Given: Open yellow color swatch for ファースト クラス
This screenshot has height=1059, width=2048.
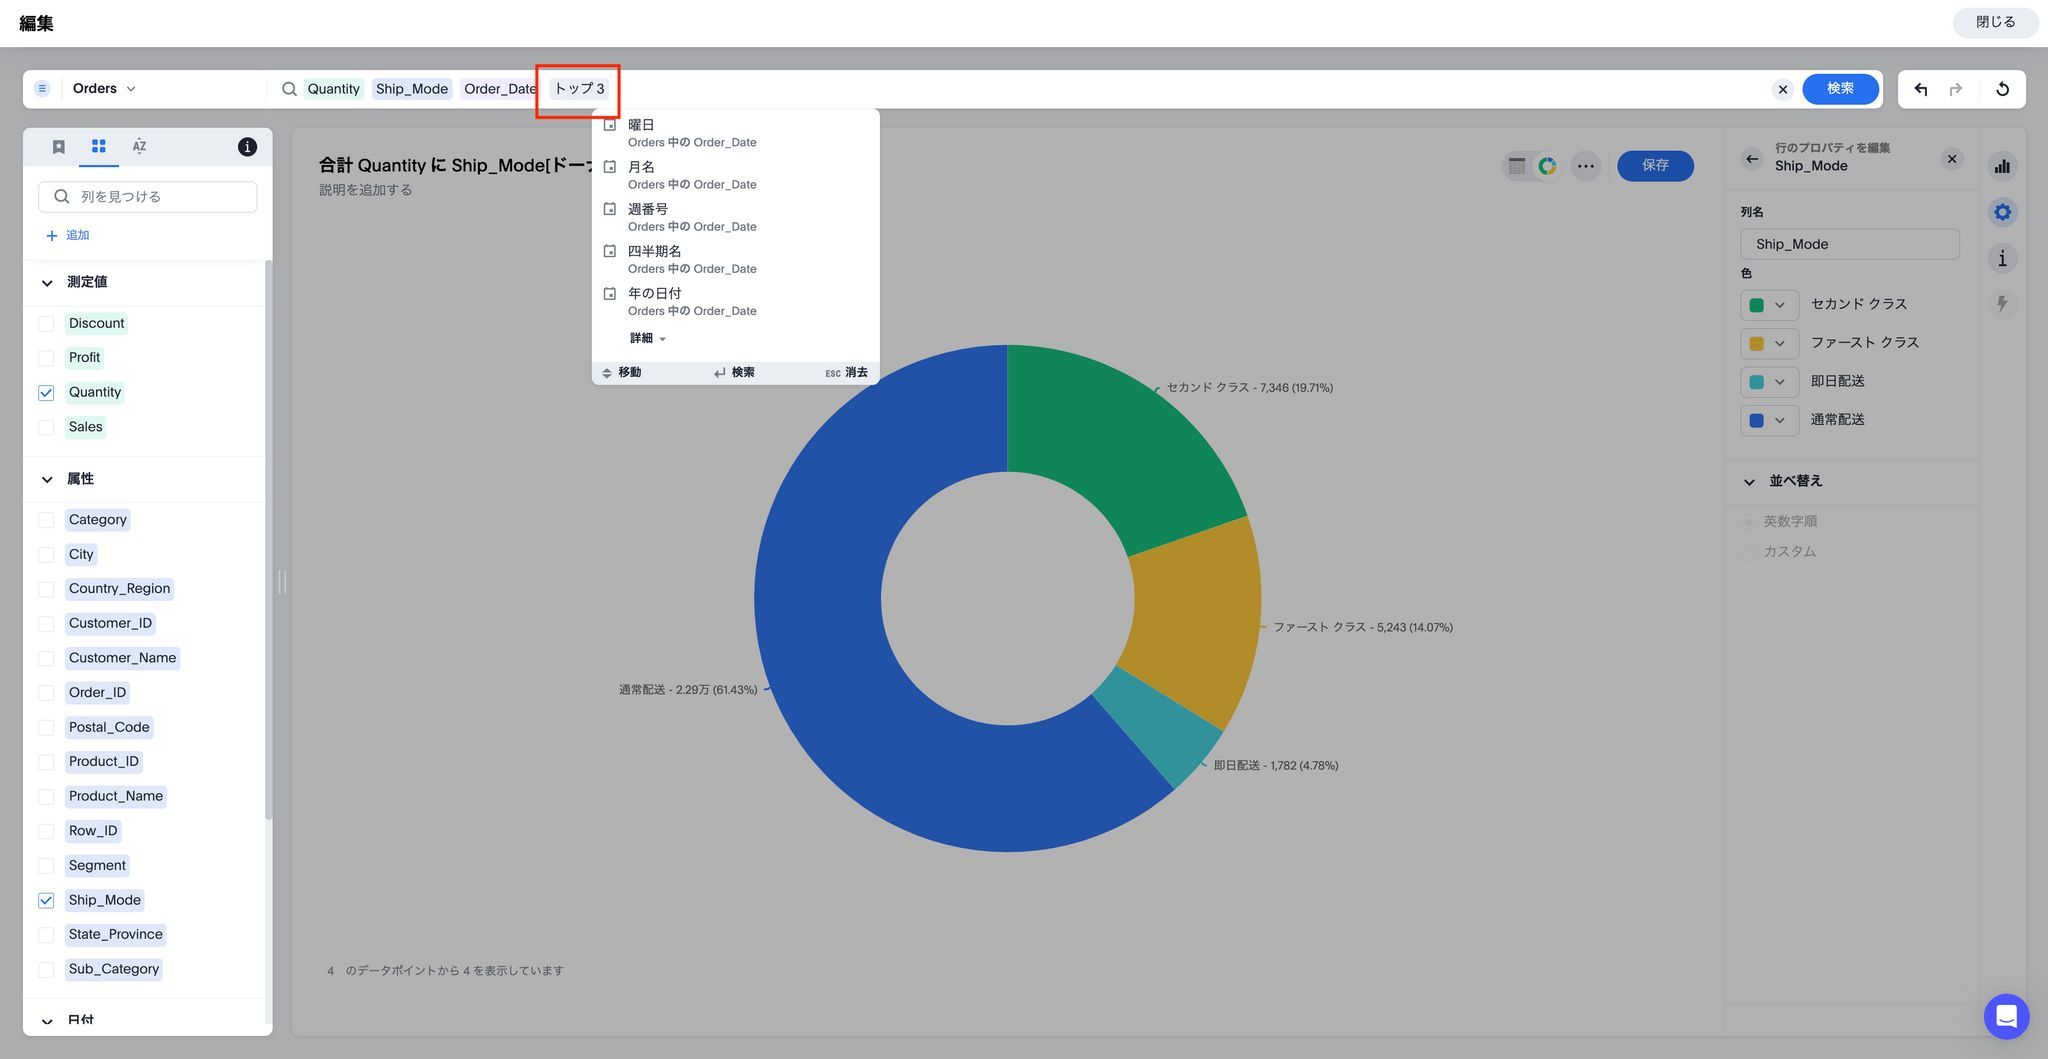Looking at the screenshot, I should 1768,344.
